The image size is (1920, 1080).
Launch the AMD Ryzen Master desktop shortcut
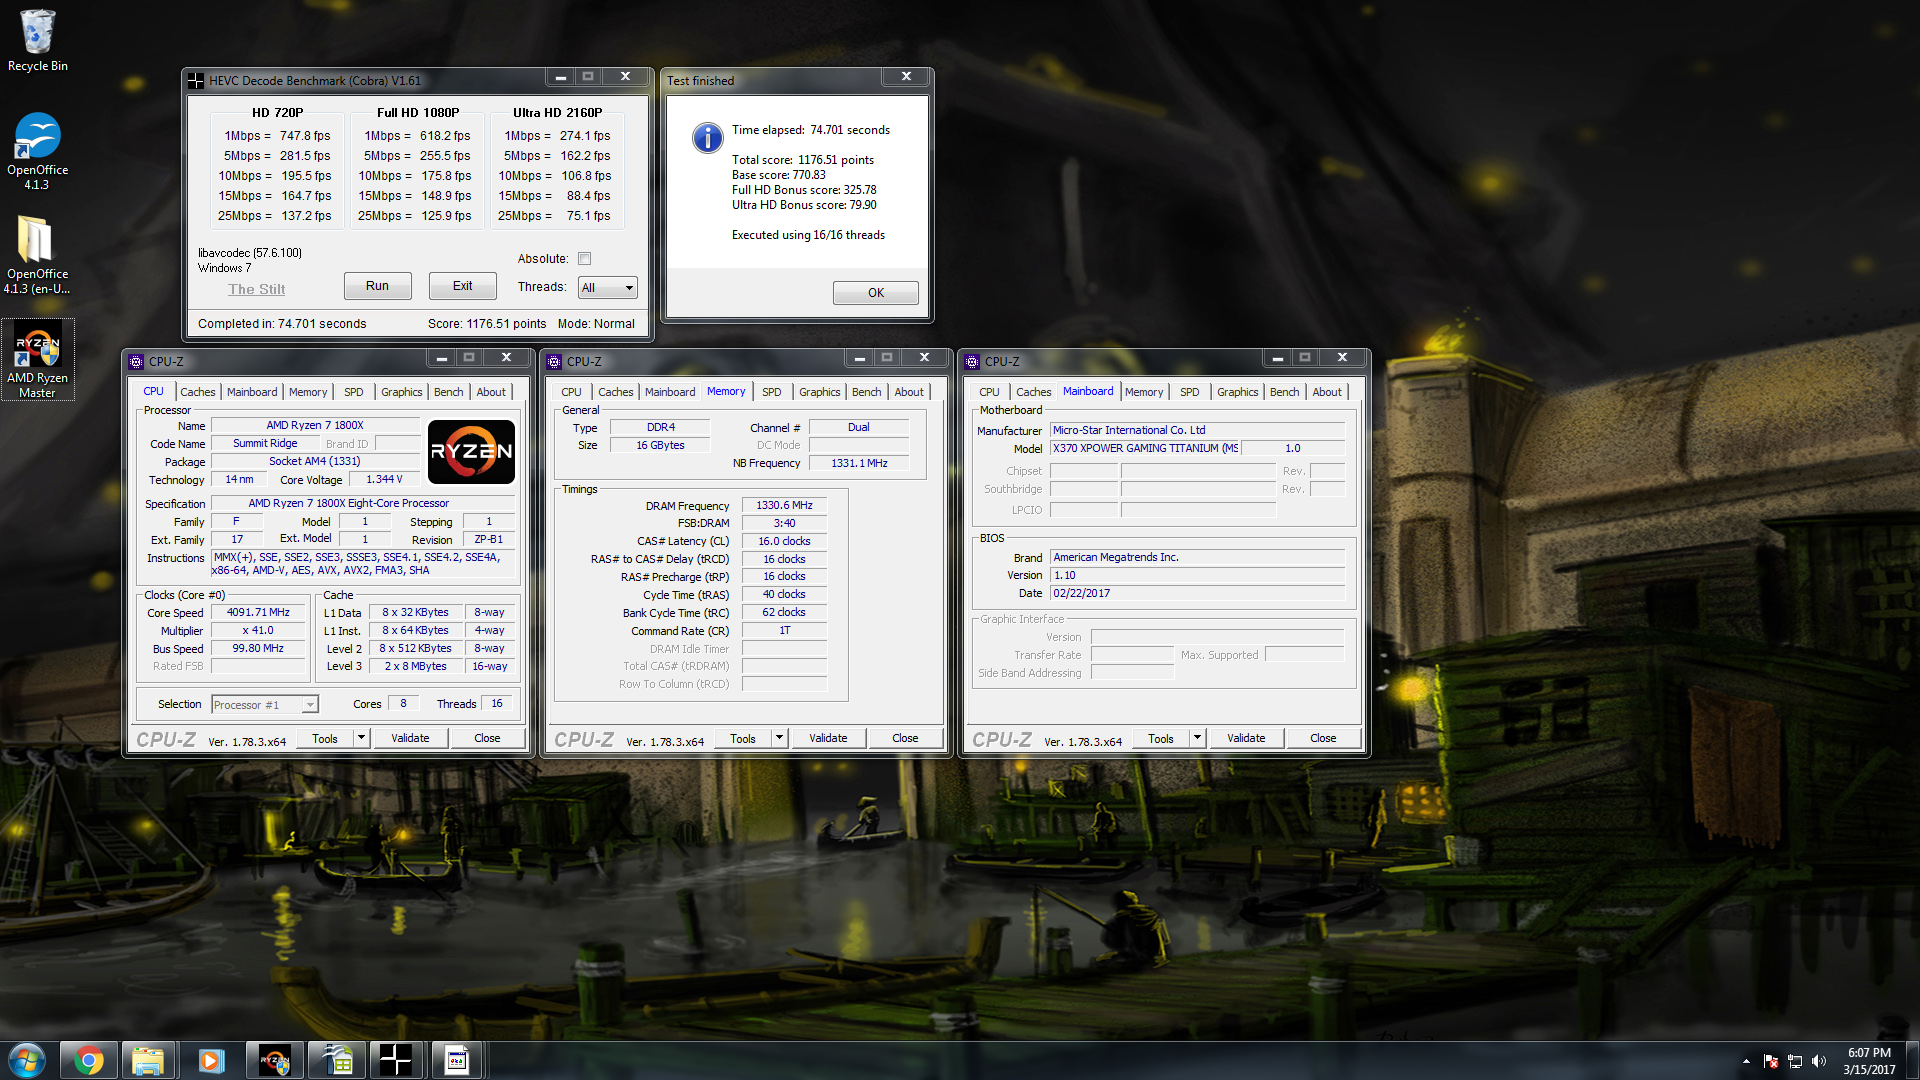[x=37, y=360]
